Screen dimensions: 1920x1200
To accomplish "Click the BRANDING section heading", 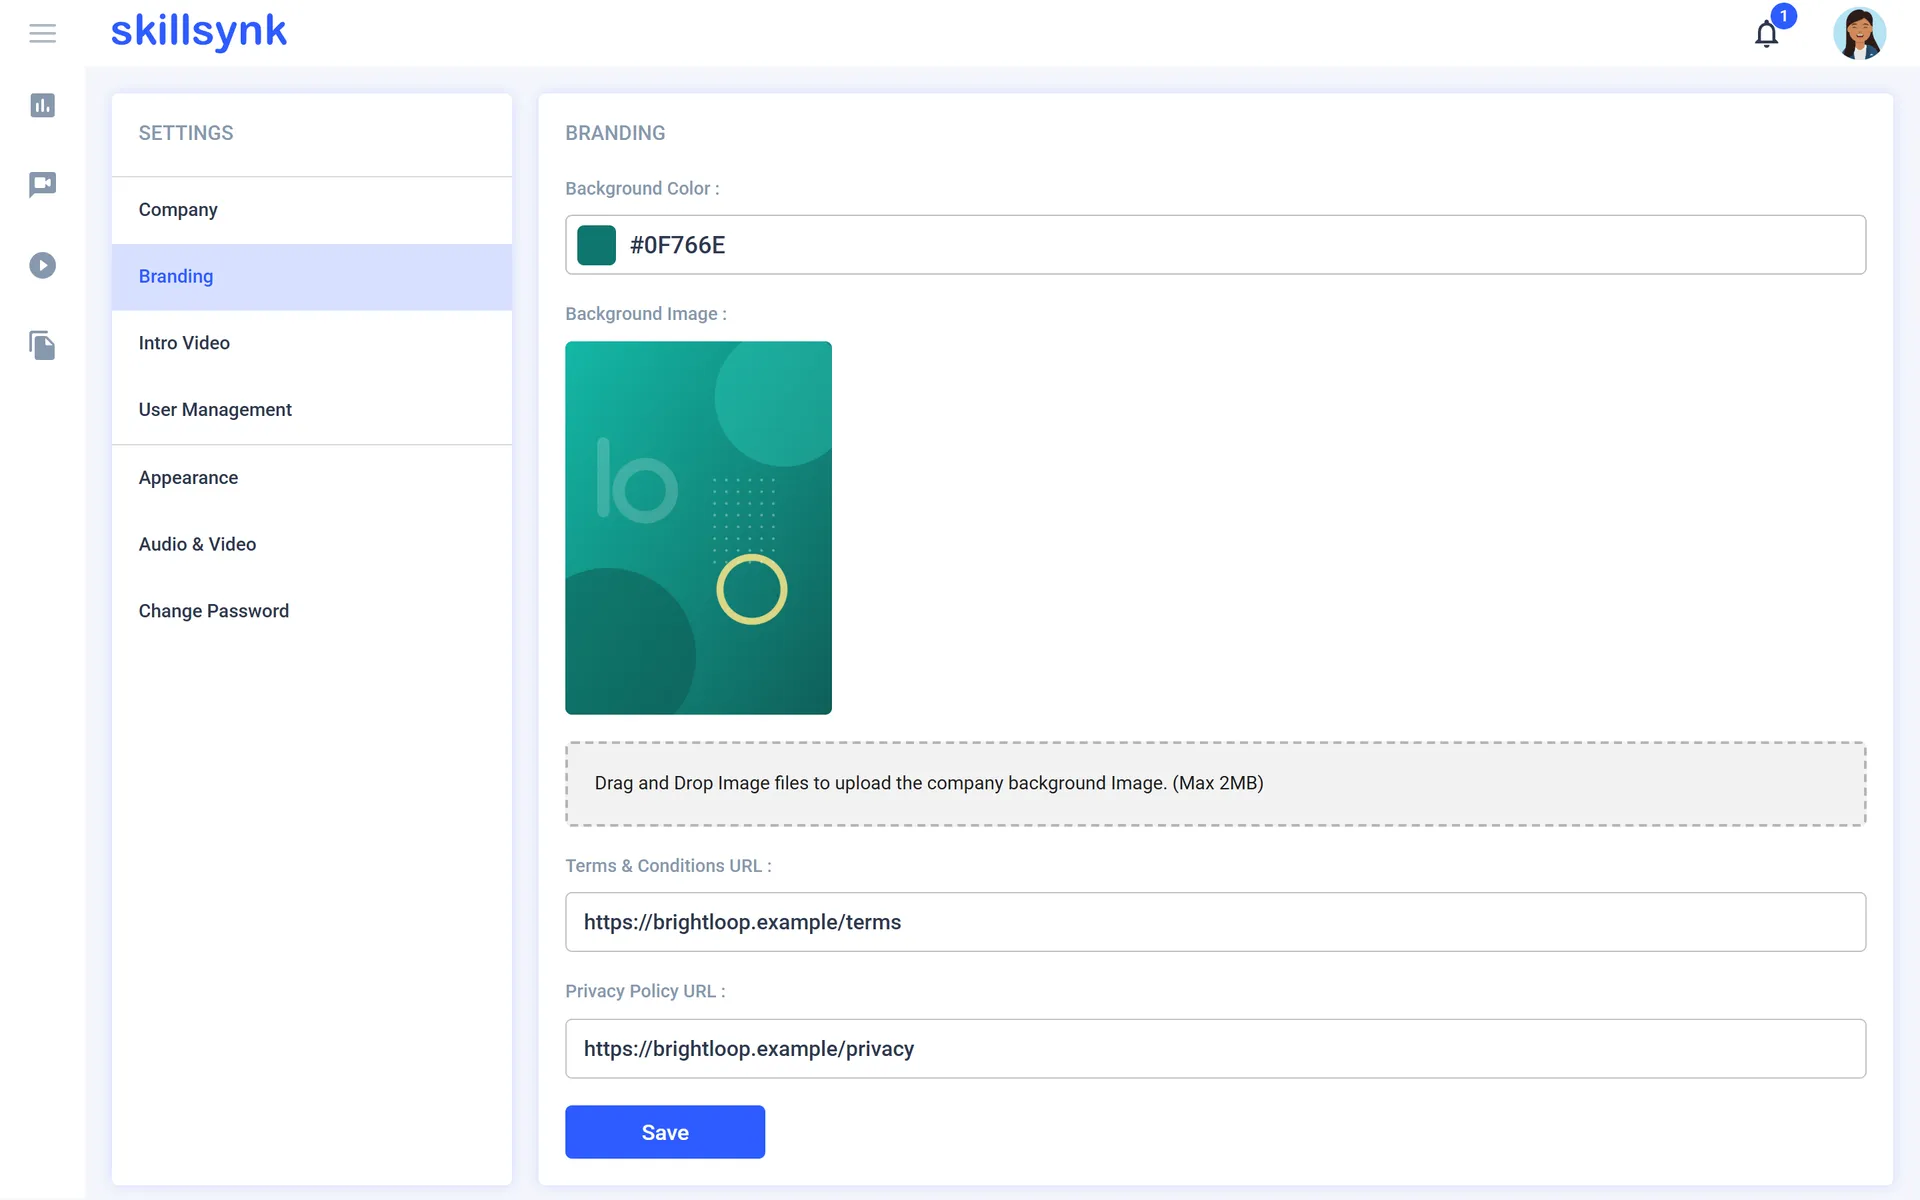I will coord(615,133).
